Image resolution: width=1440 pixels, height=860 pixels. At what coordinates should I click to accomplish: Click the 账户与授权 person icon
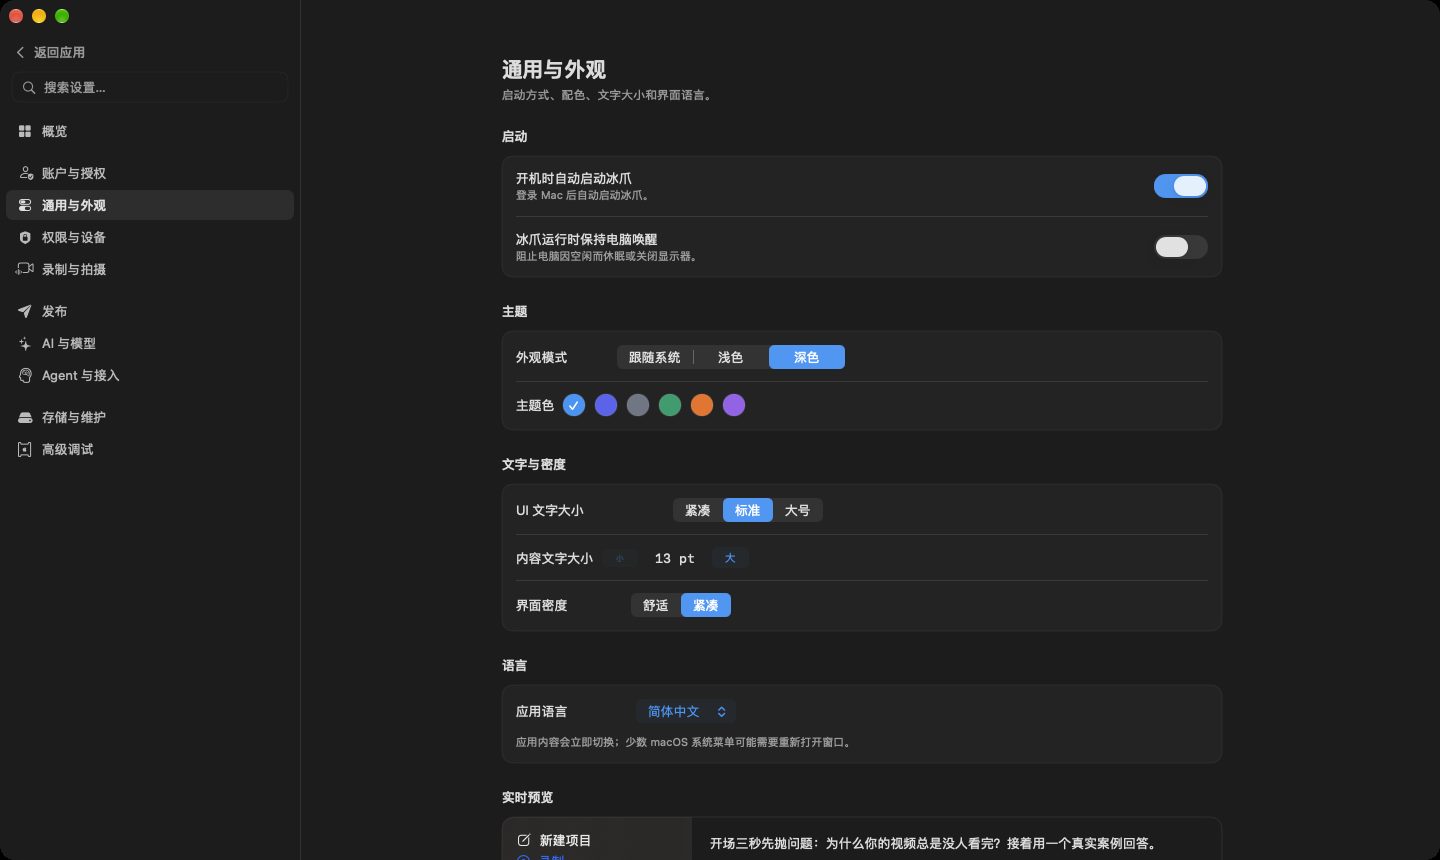26,173
